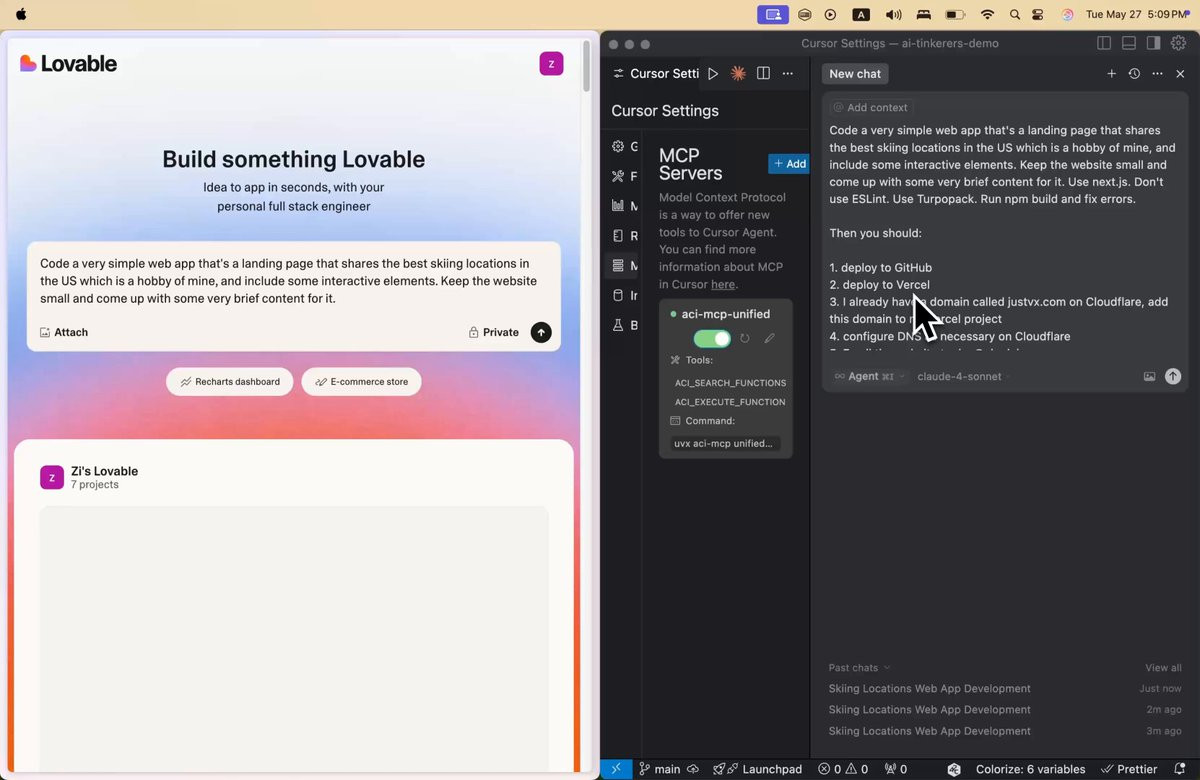Switch the main git branch
Viewport: 1200px width, 780px height.
tap(660, 769)
